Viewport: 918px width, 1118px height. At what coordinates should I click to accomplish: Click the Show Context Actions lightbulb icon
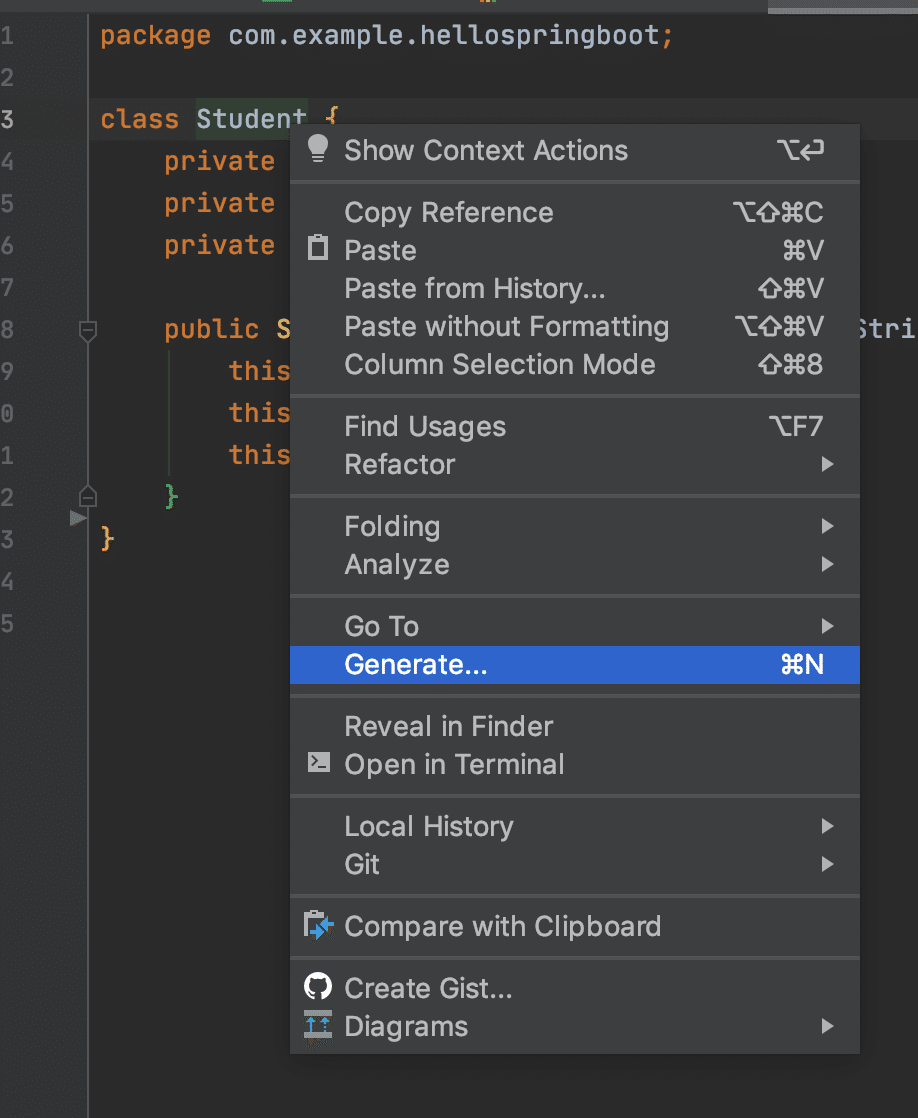[317, 150]
